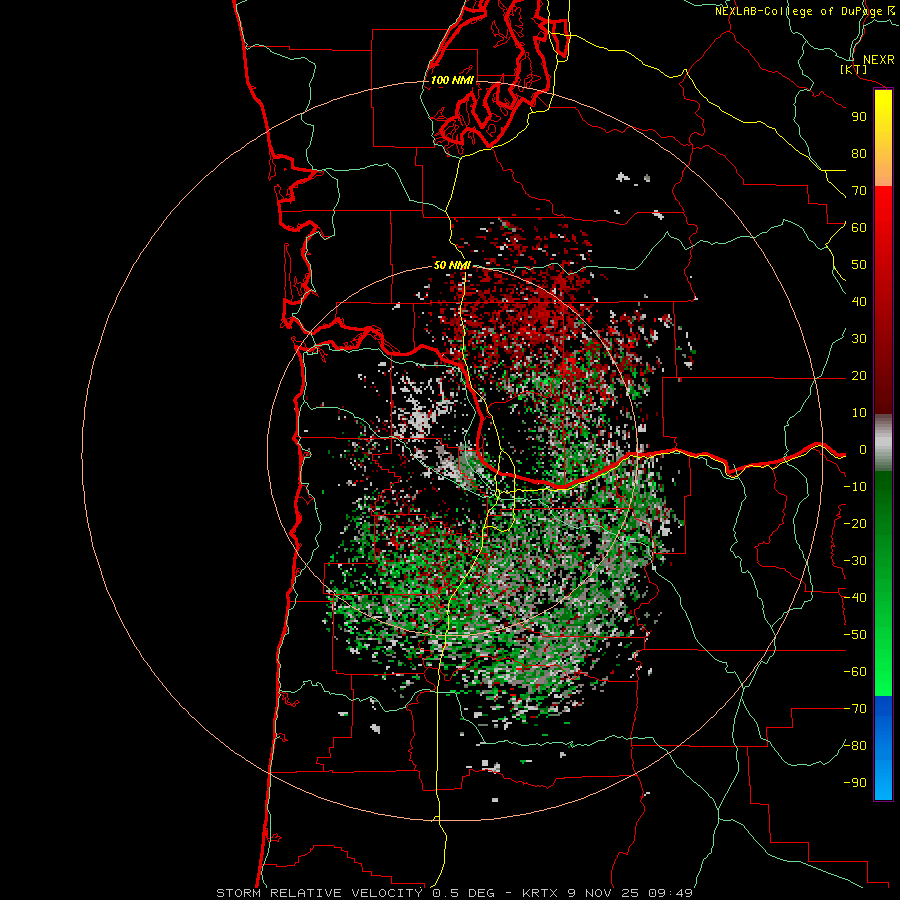Select the 60 value on velocity scale
900x900 pixels.
[859, 227]
